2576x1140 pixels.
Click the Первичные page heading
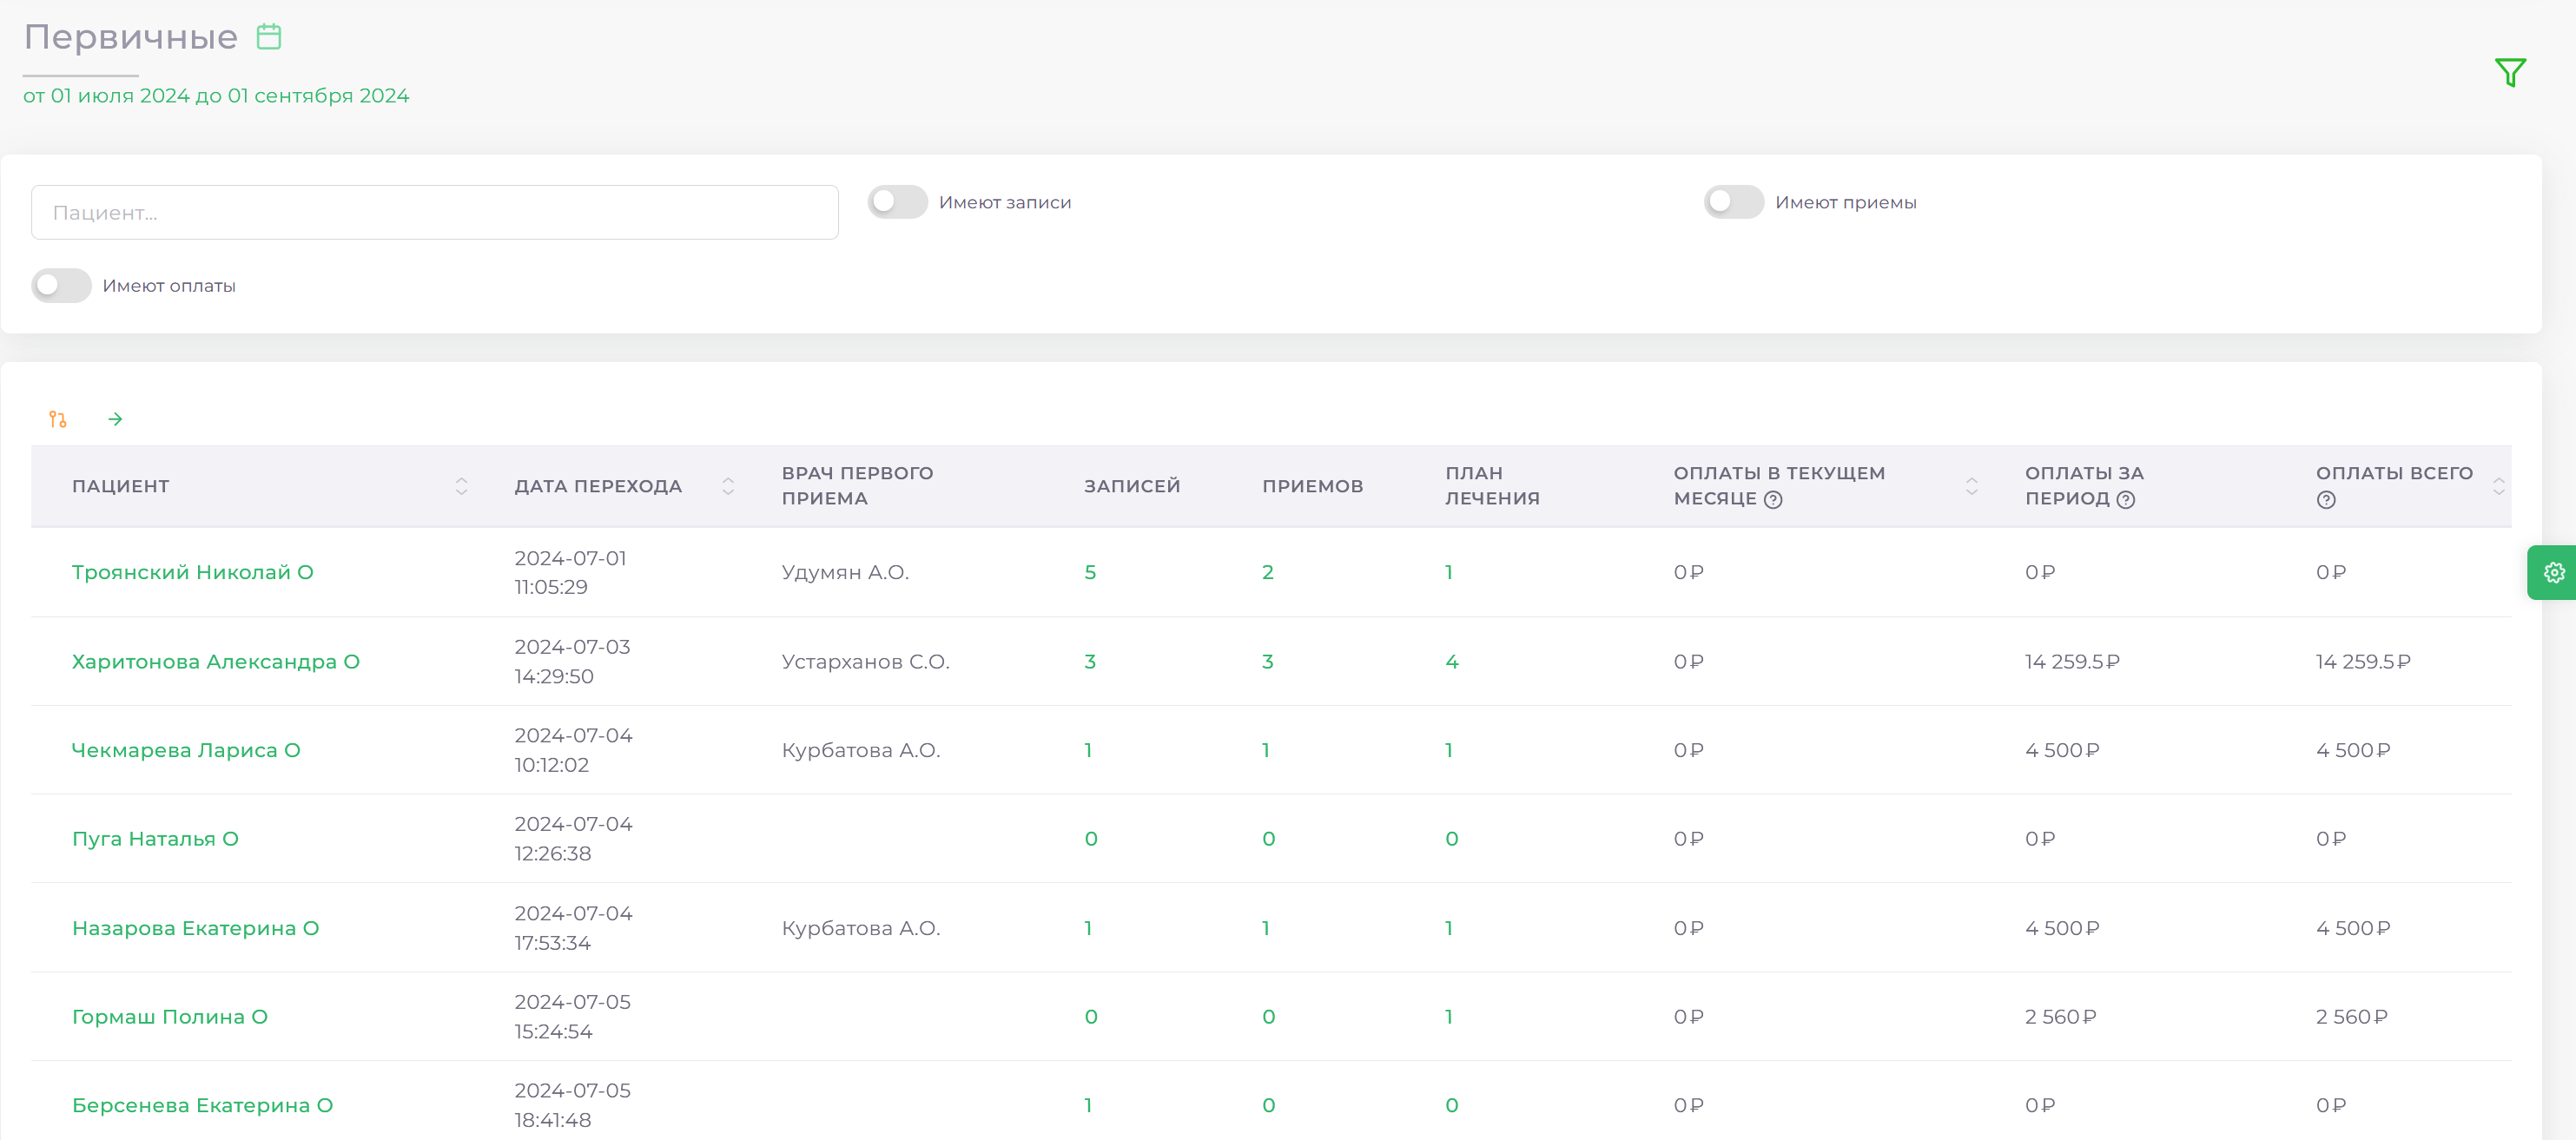pos(131,37)
